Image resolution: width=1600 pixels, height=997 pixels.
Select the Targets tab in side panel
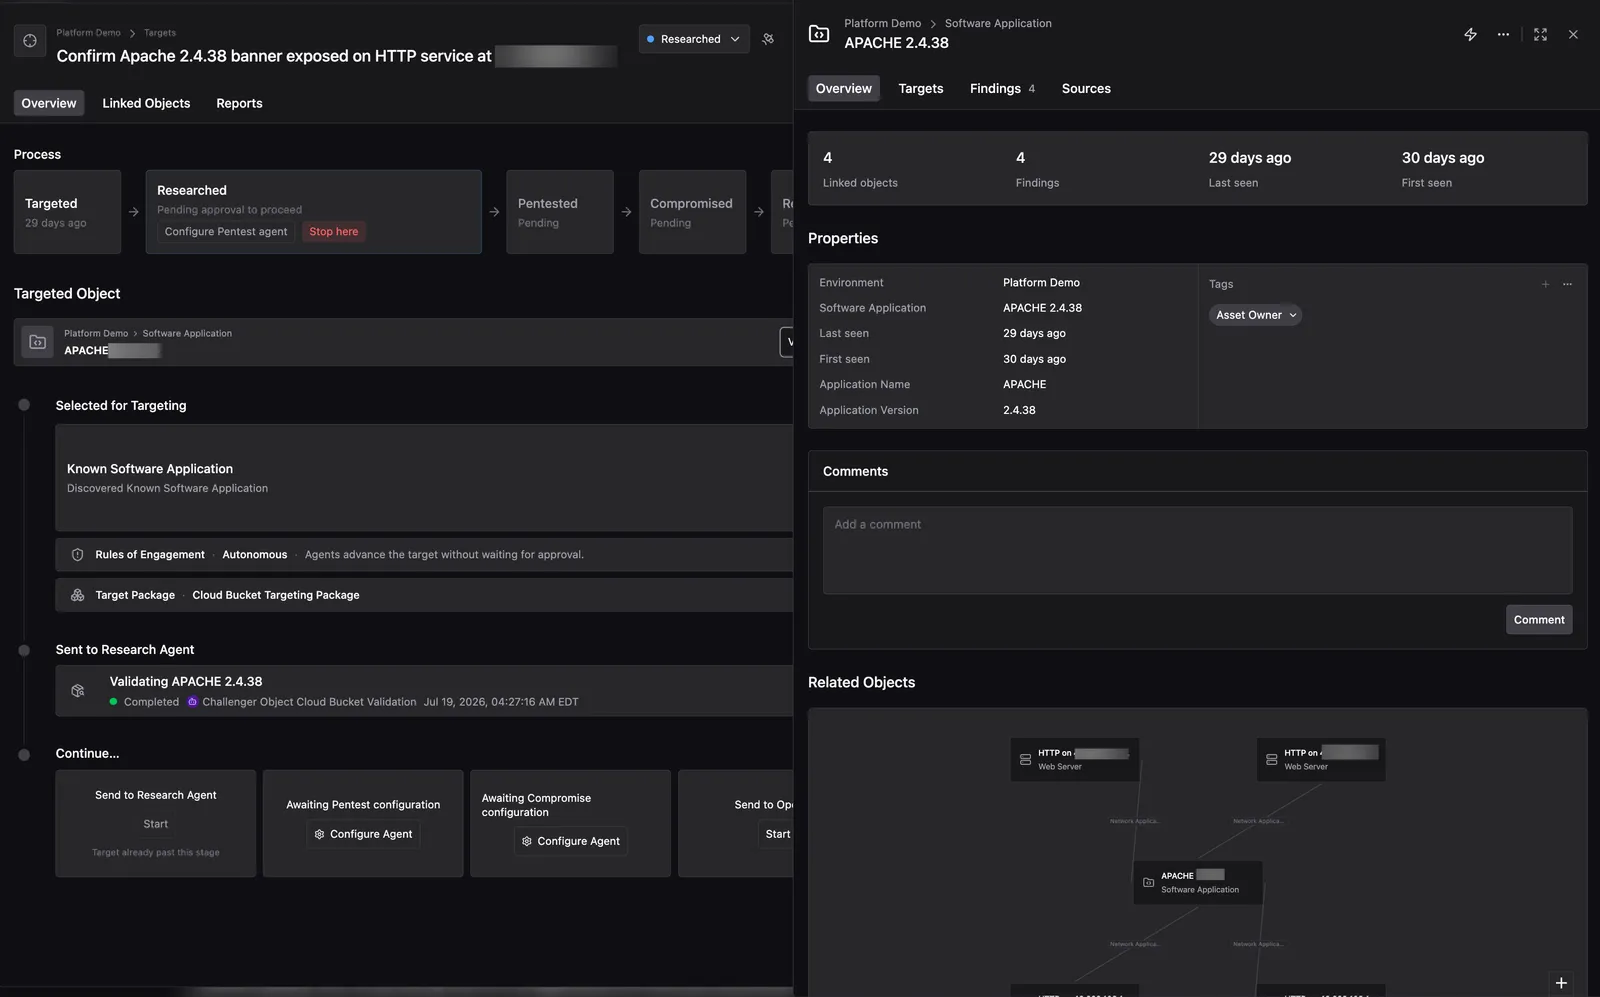pos(921,88)
